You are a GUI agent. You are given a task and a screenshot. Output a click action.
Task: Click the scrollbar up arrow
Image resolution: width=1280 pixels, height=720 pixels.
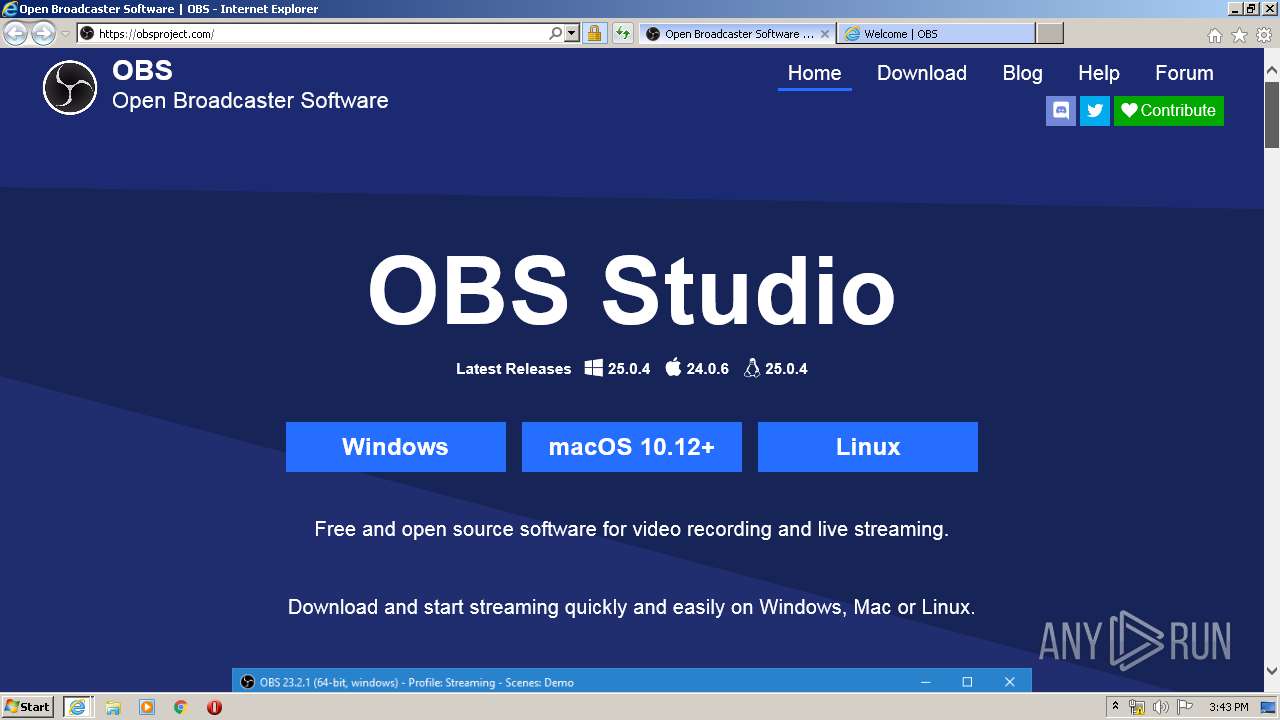pos(1272,71)
